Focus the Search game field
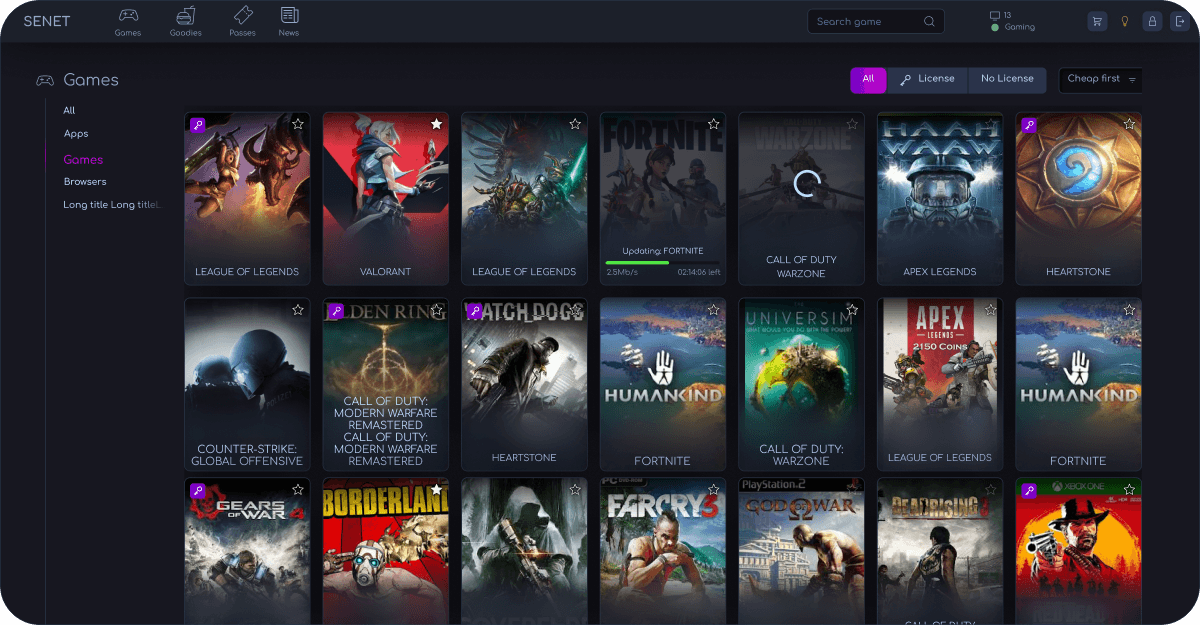Image resolution: width=1200 pixels, height=625 pixels. (875, 21)
